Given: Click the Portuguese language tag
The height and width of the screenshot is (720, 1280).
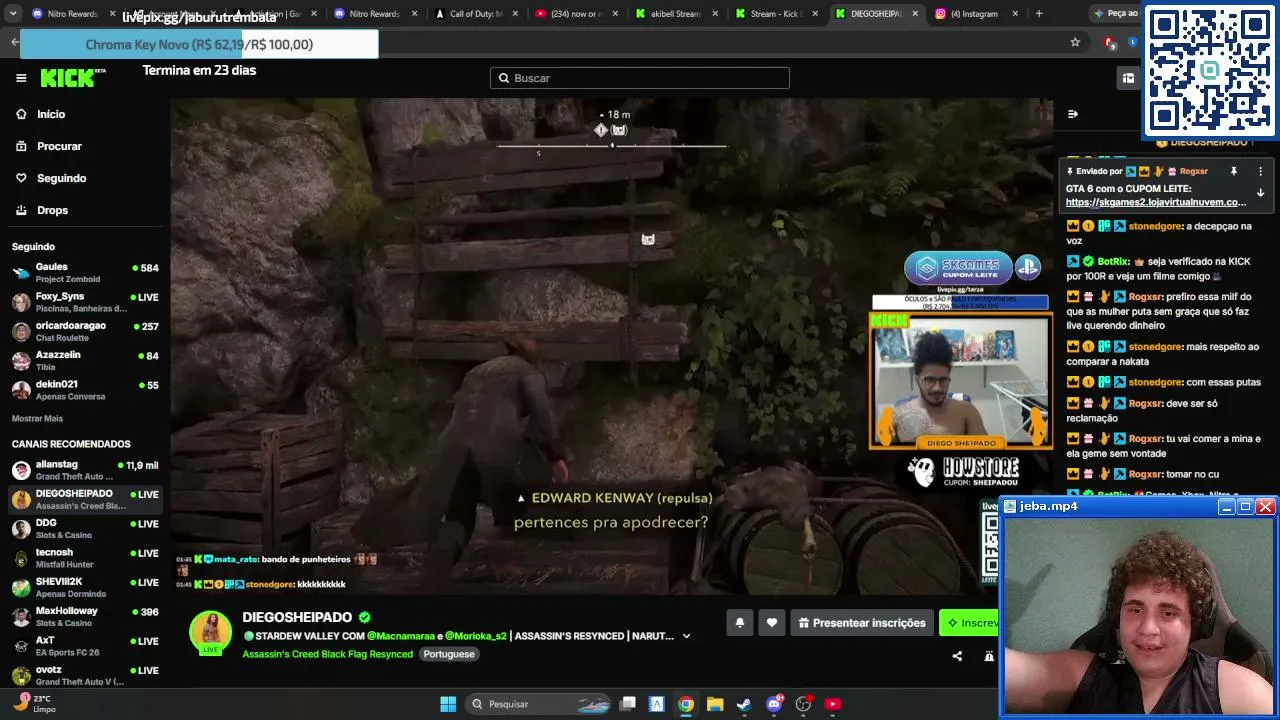Looking at the screenshot, I should (449, 654).
